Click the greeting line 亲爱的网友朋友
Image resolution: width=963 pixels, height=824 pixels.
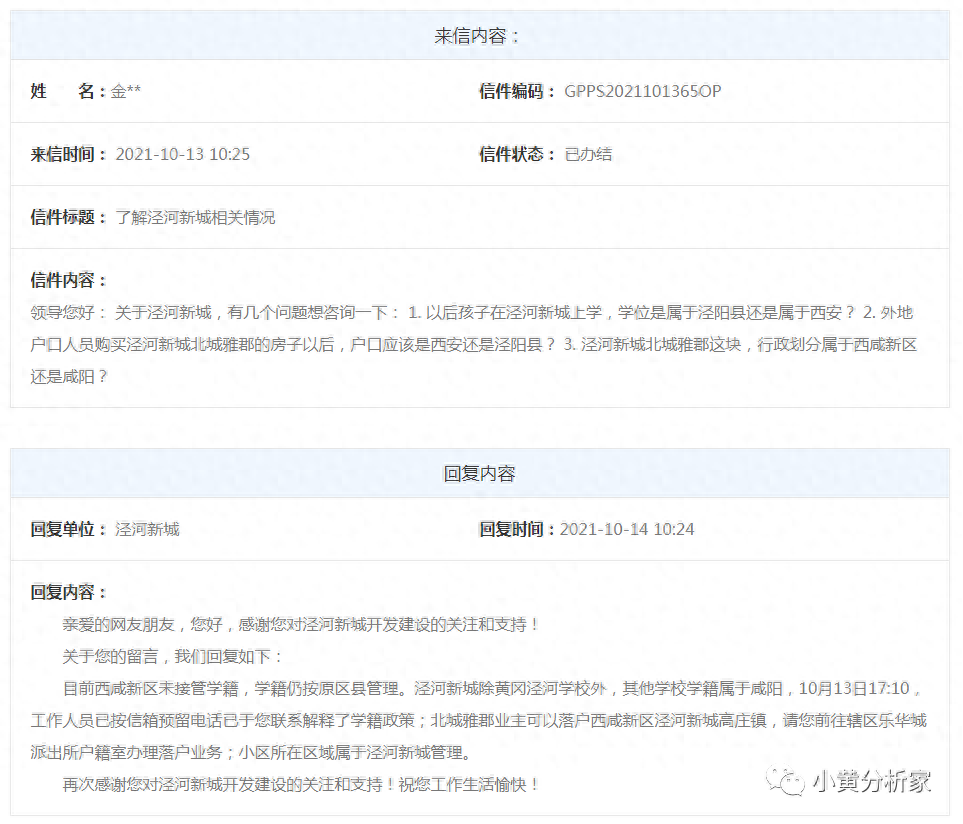300,625
